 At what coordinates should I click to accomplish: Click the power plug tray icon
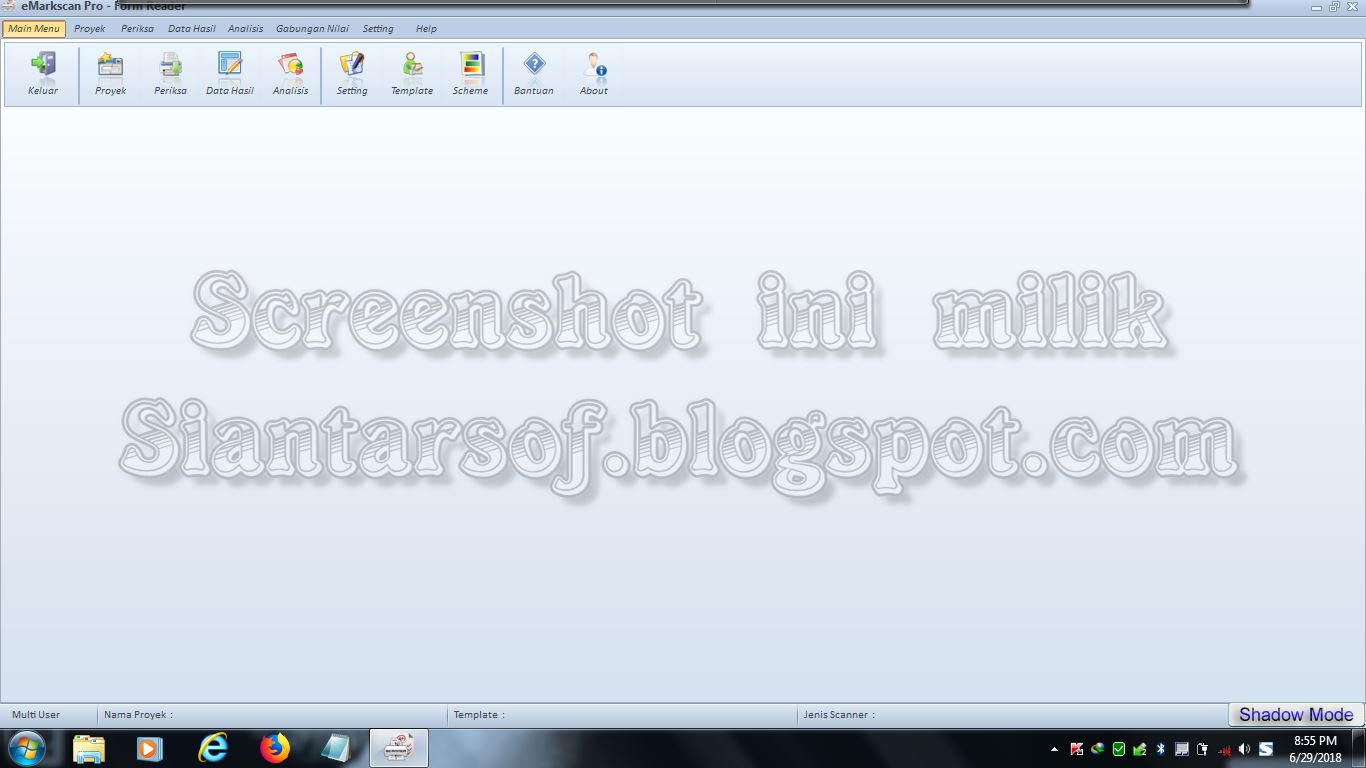click(x=1202, y=749)
